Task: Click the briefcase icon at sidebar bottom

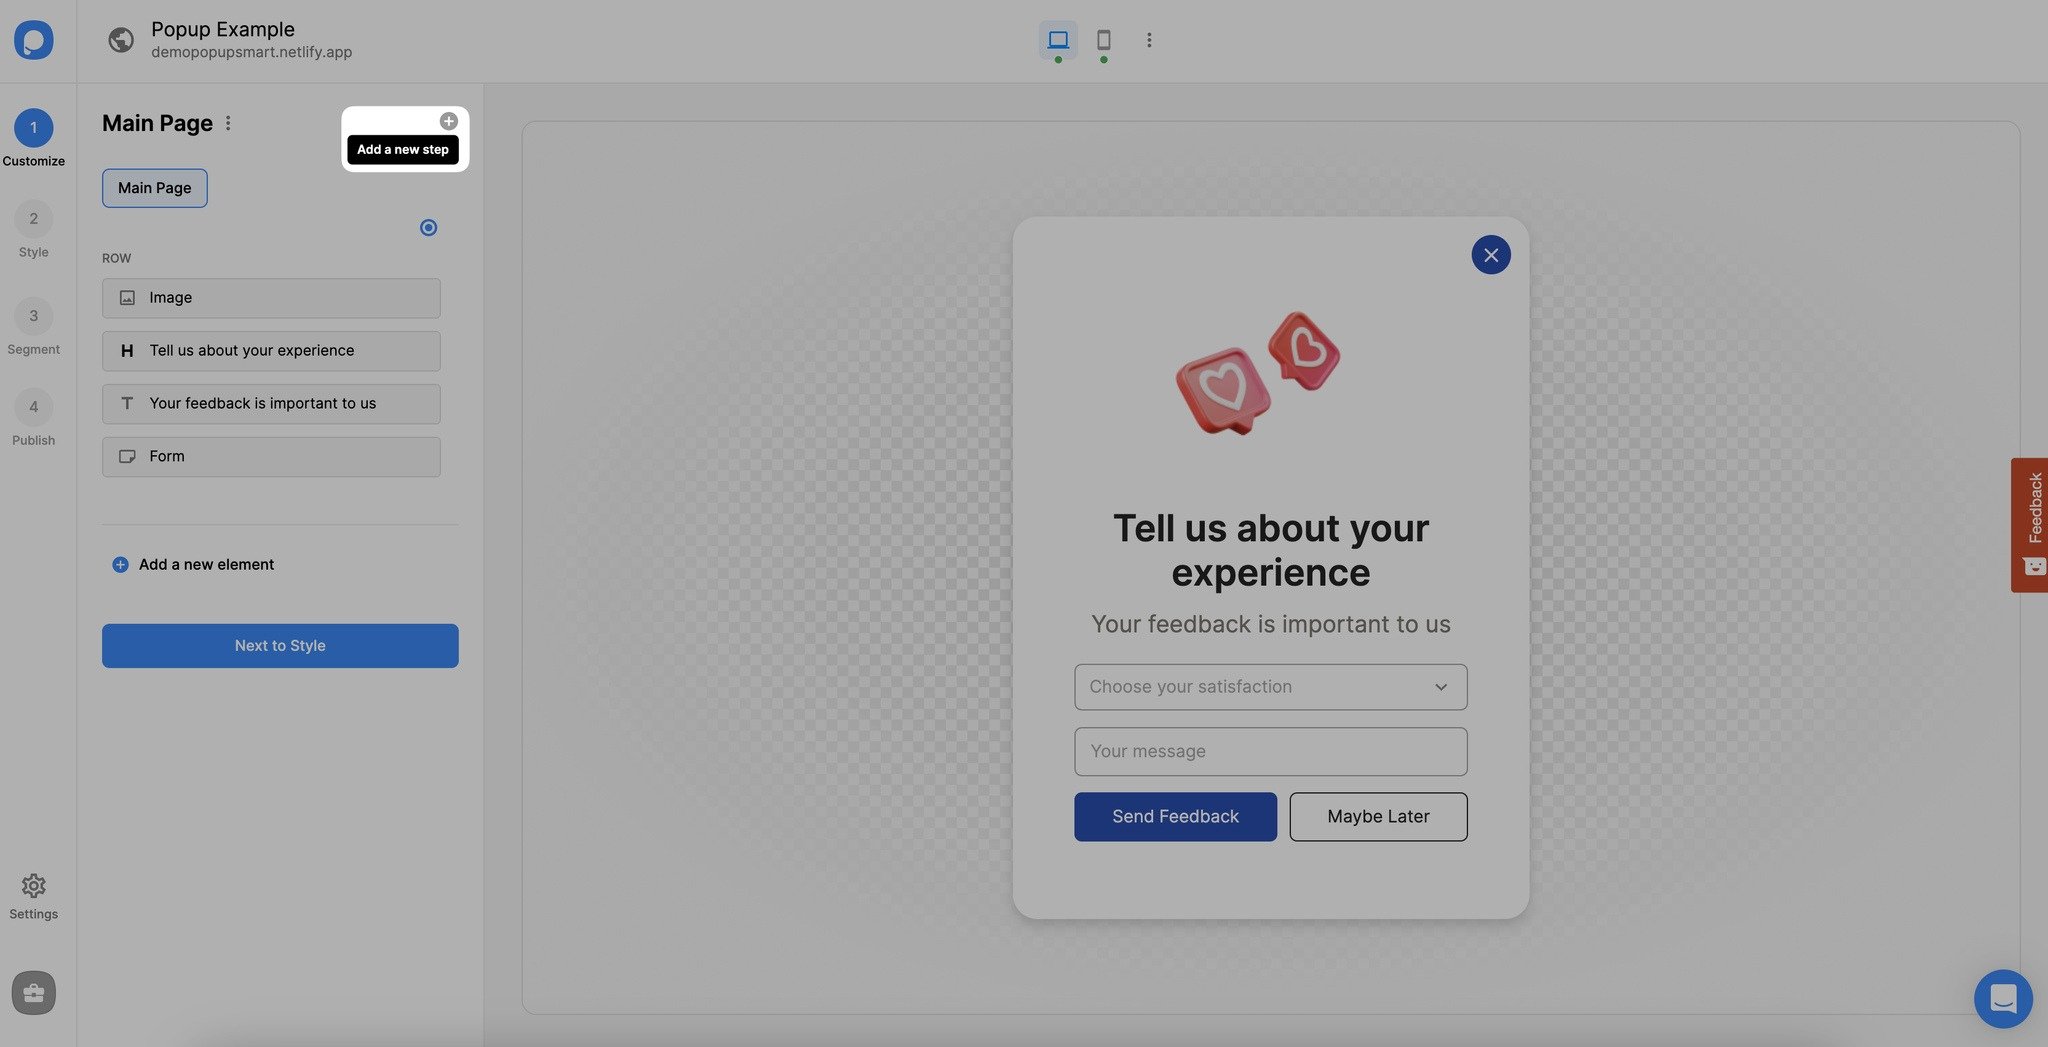Action: coord(34,992)
